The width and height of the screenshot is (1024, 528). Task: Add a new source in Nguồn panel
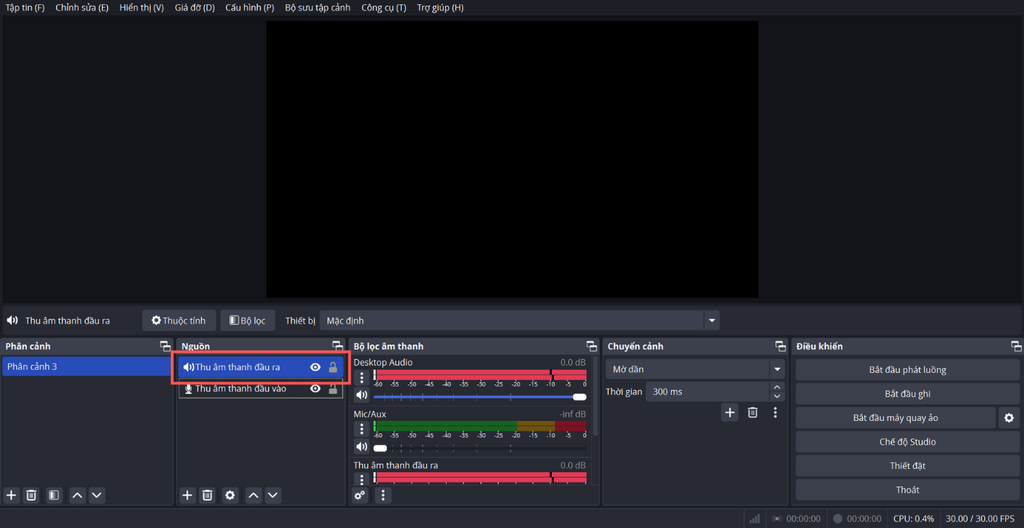coord(187,495)
